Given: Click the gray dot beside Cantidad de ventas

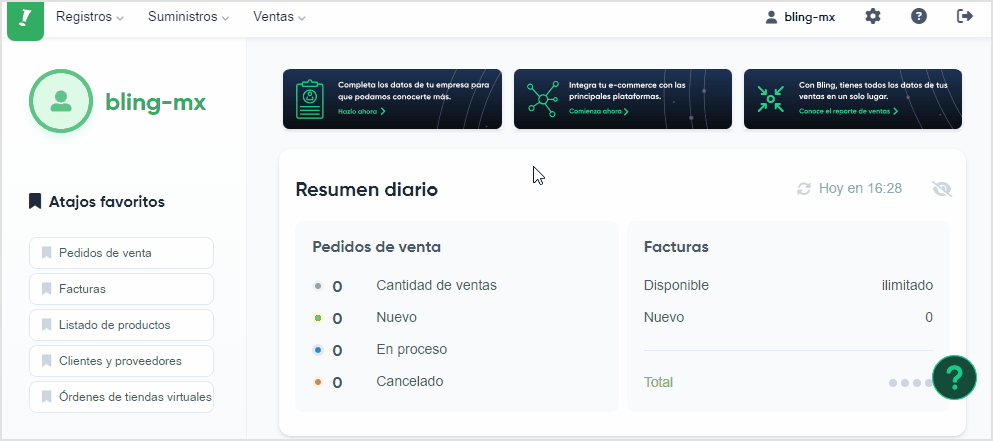Looking at the screenshot, I should point(319,286).
